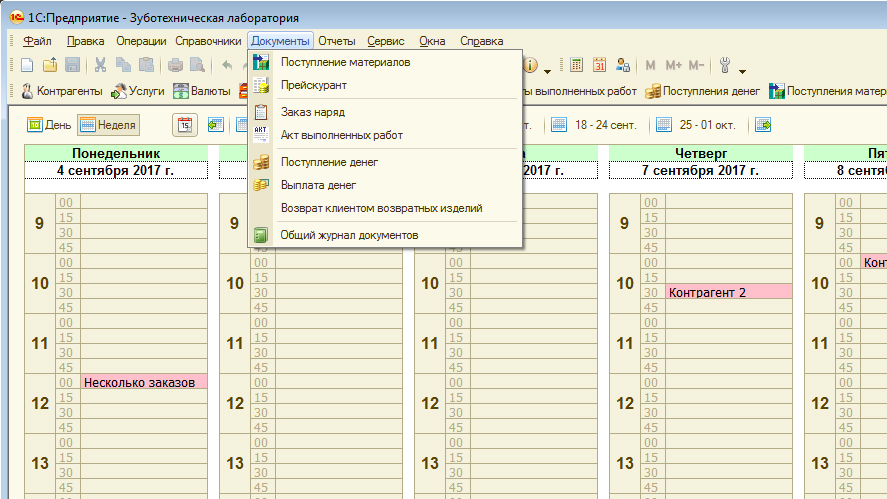Click the Поступления денег toolbar button
The width and height of the screenshot is (887, 499).
(703, 92)
